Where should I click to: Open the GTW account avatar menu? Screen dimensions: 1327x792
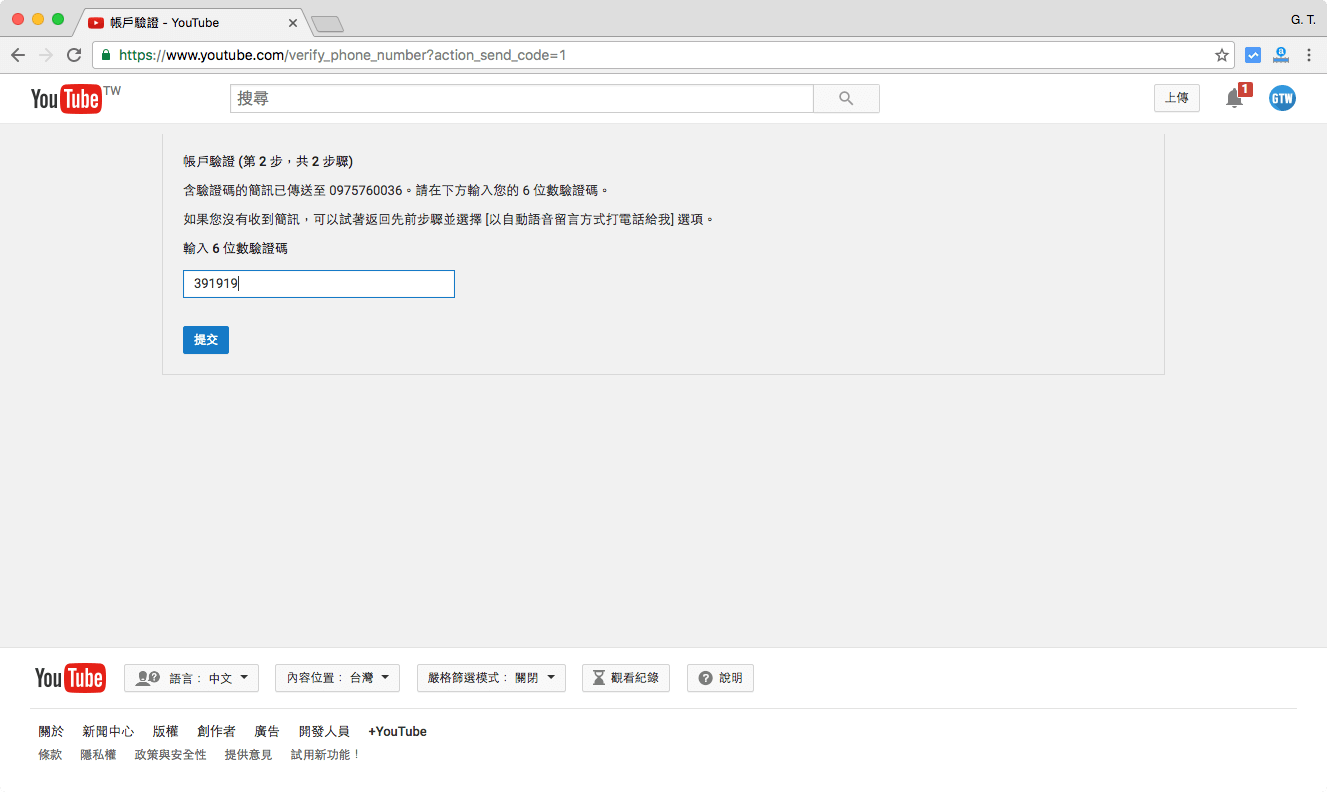coord(1281,98)
